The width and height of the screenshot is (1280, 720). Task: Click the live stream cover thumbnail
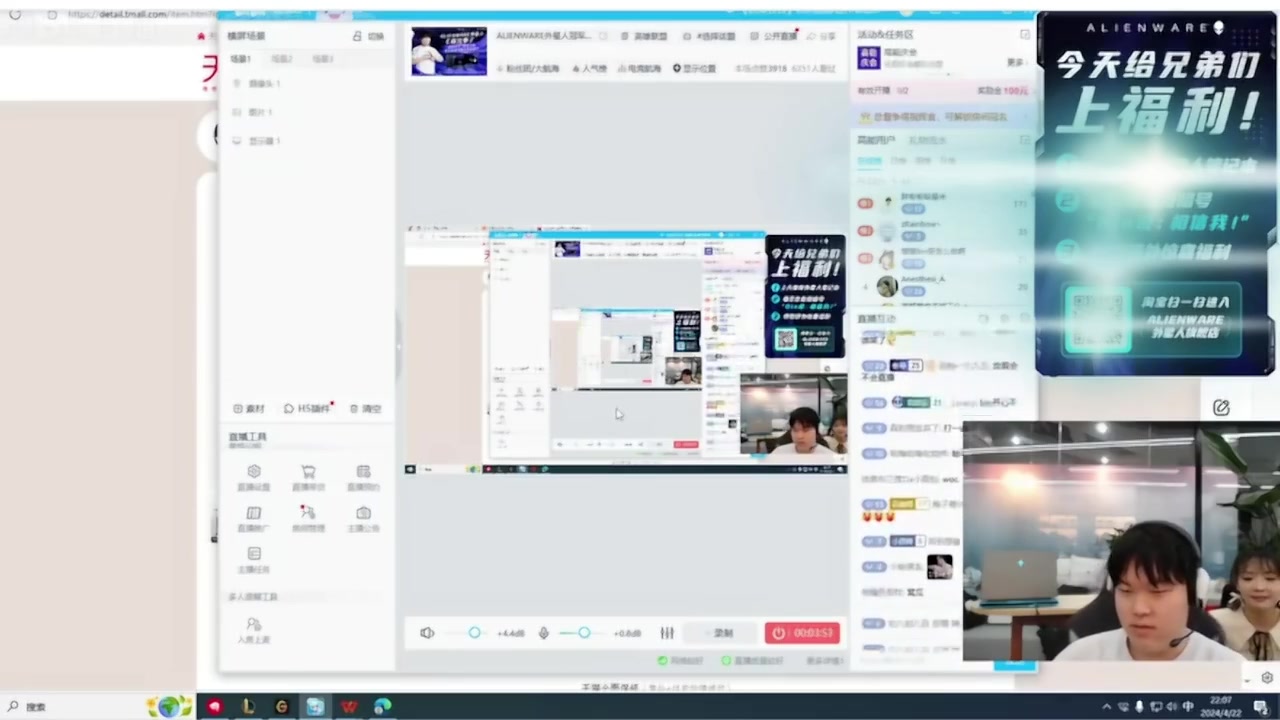[449, 51]
